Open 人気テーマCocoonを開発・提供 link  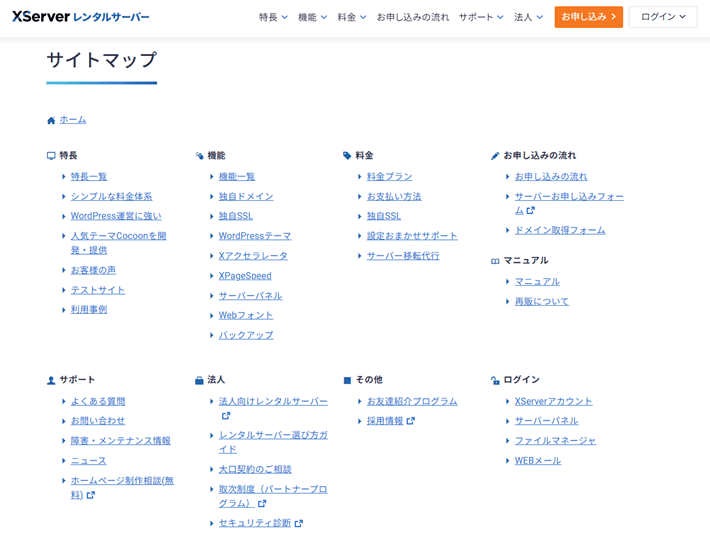pyautogui.click(x=118, y=243)
